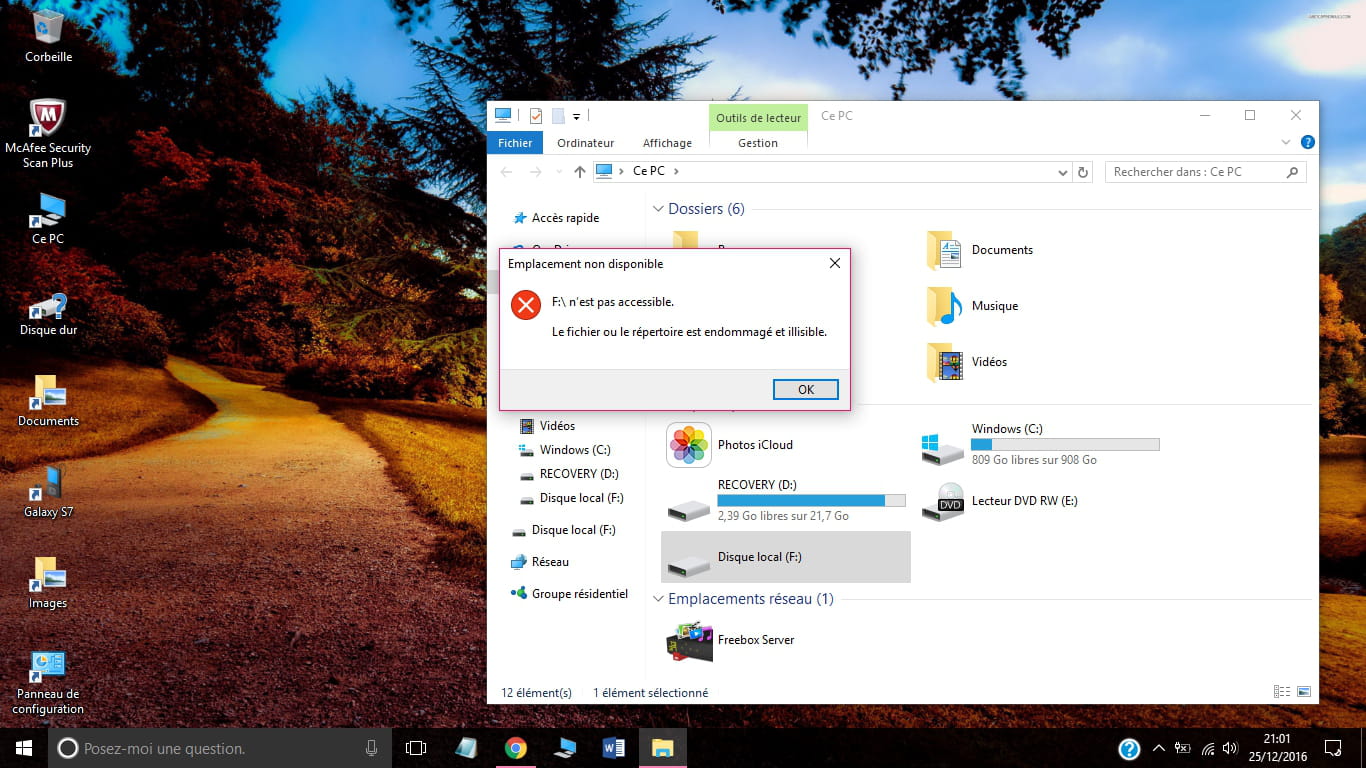The image size is (1366, 768).
Task: Go up one level with the up arrow
Action: pos(580,172)
